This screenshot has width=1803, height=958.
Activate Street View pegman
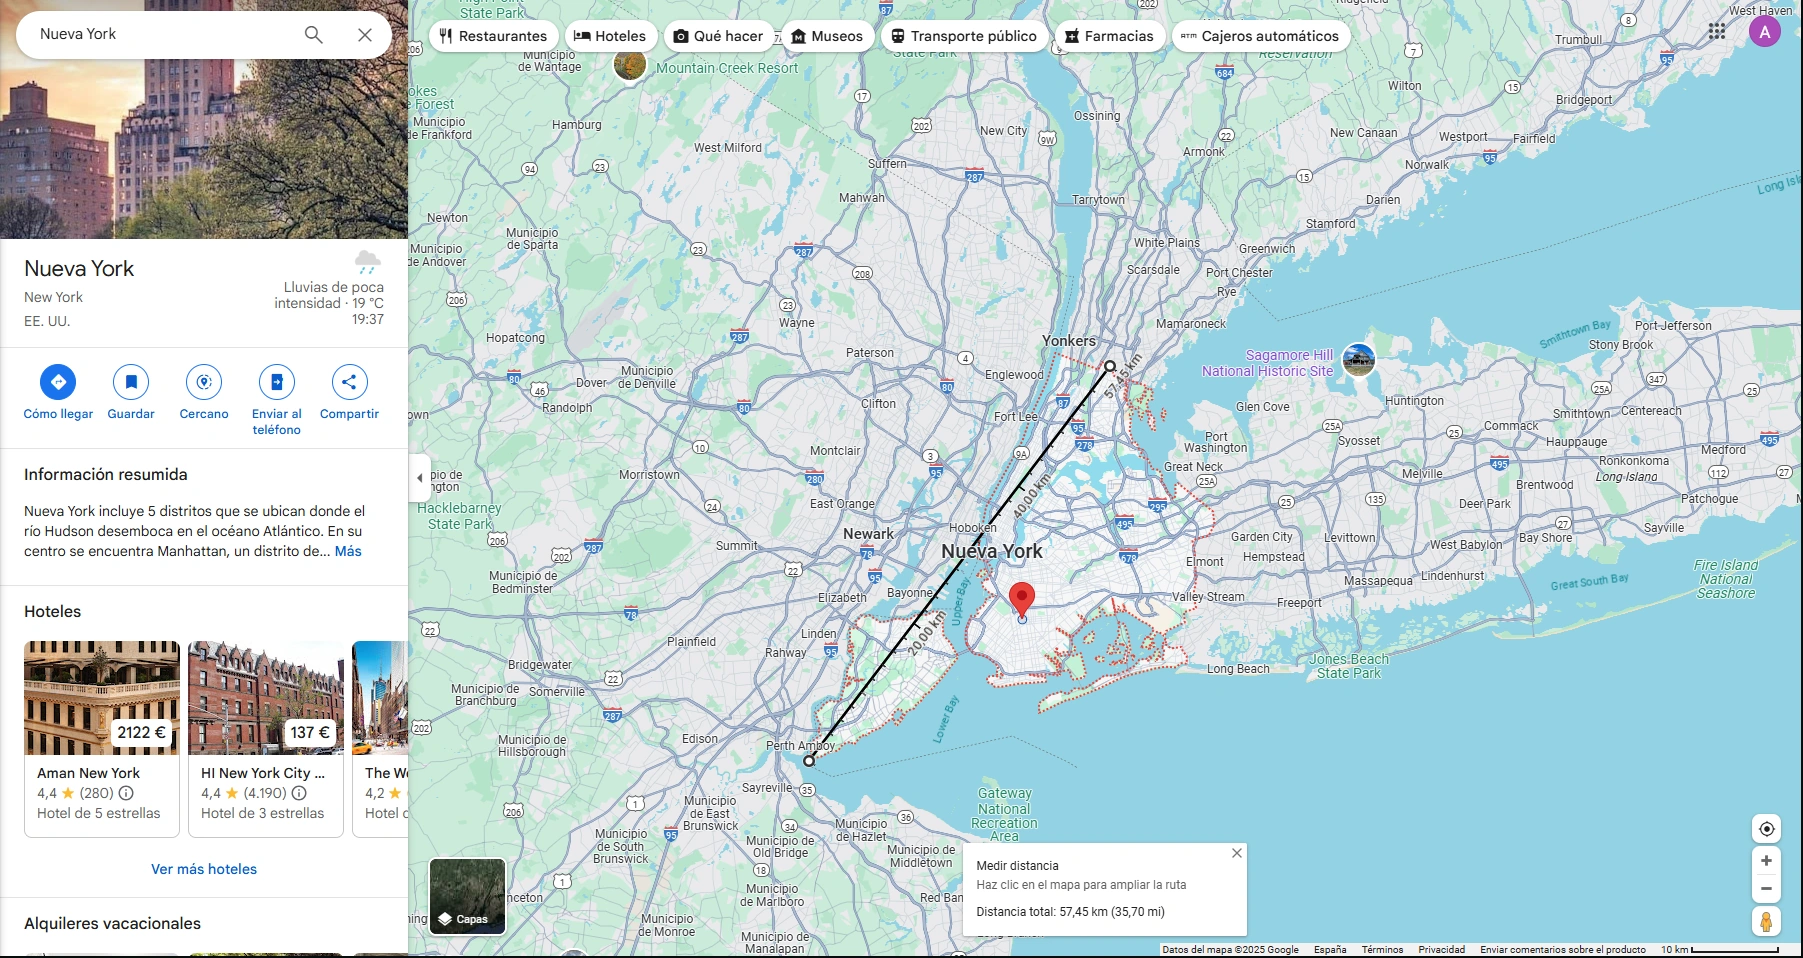tap(1767, 921)
